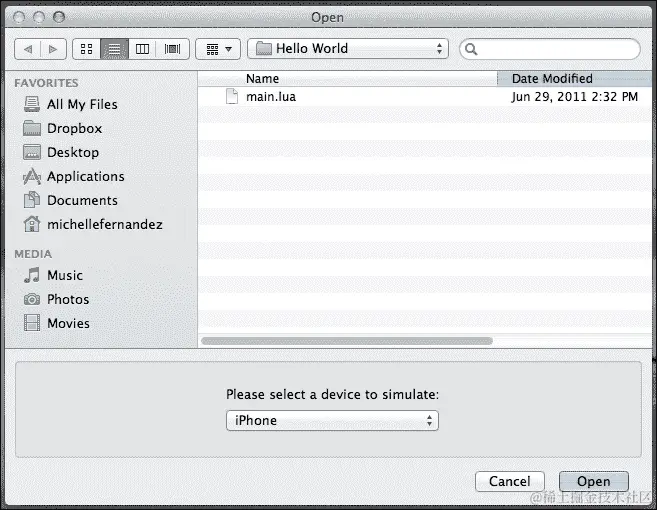Viewport: 657px width, 510px height.
Task: Click the All My Files icon in sidebar
Action: [32, 104]
